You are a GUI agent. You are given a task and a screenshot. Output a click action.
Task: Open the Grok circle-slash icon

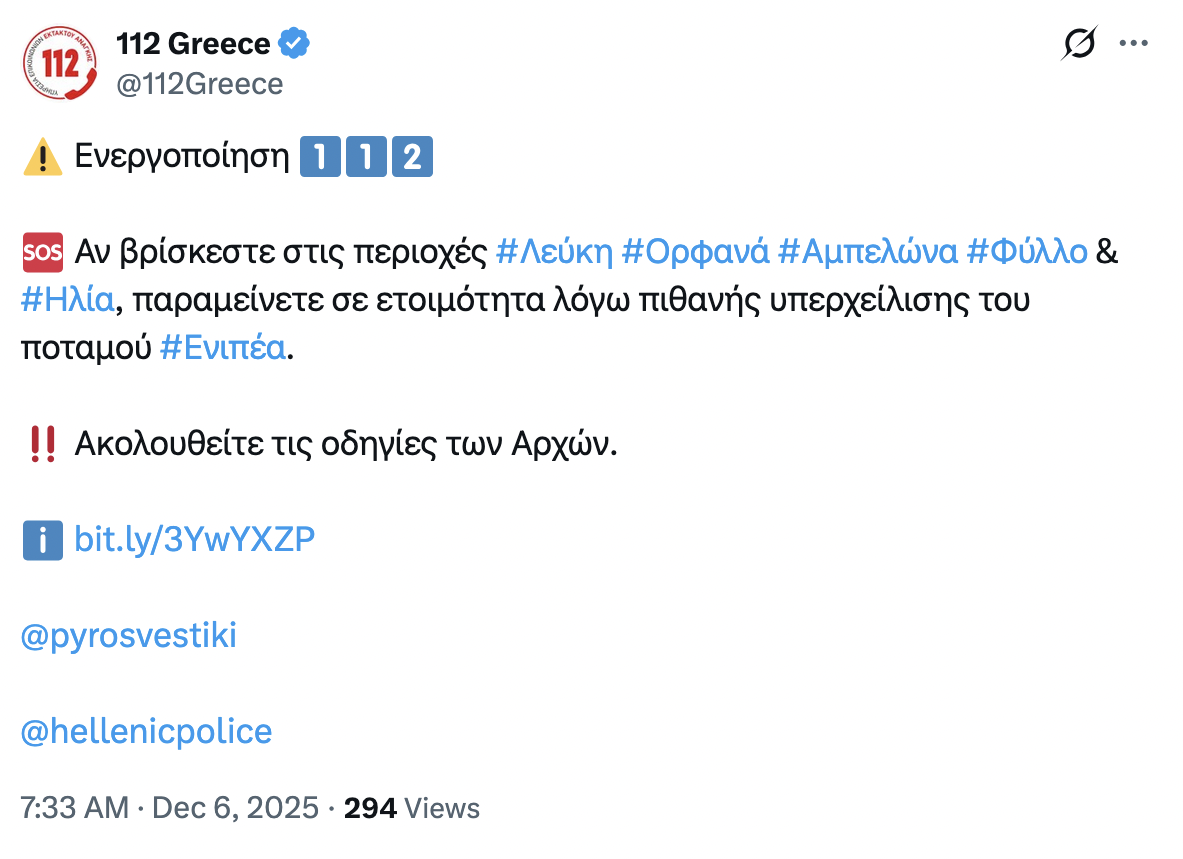pyautogui.click(x=1080, y=44)
